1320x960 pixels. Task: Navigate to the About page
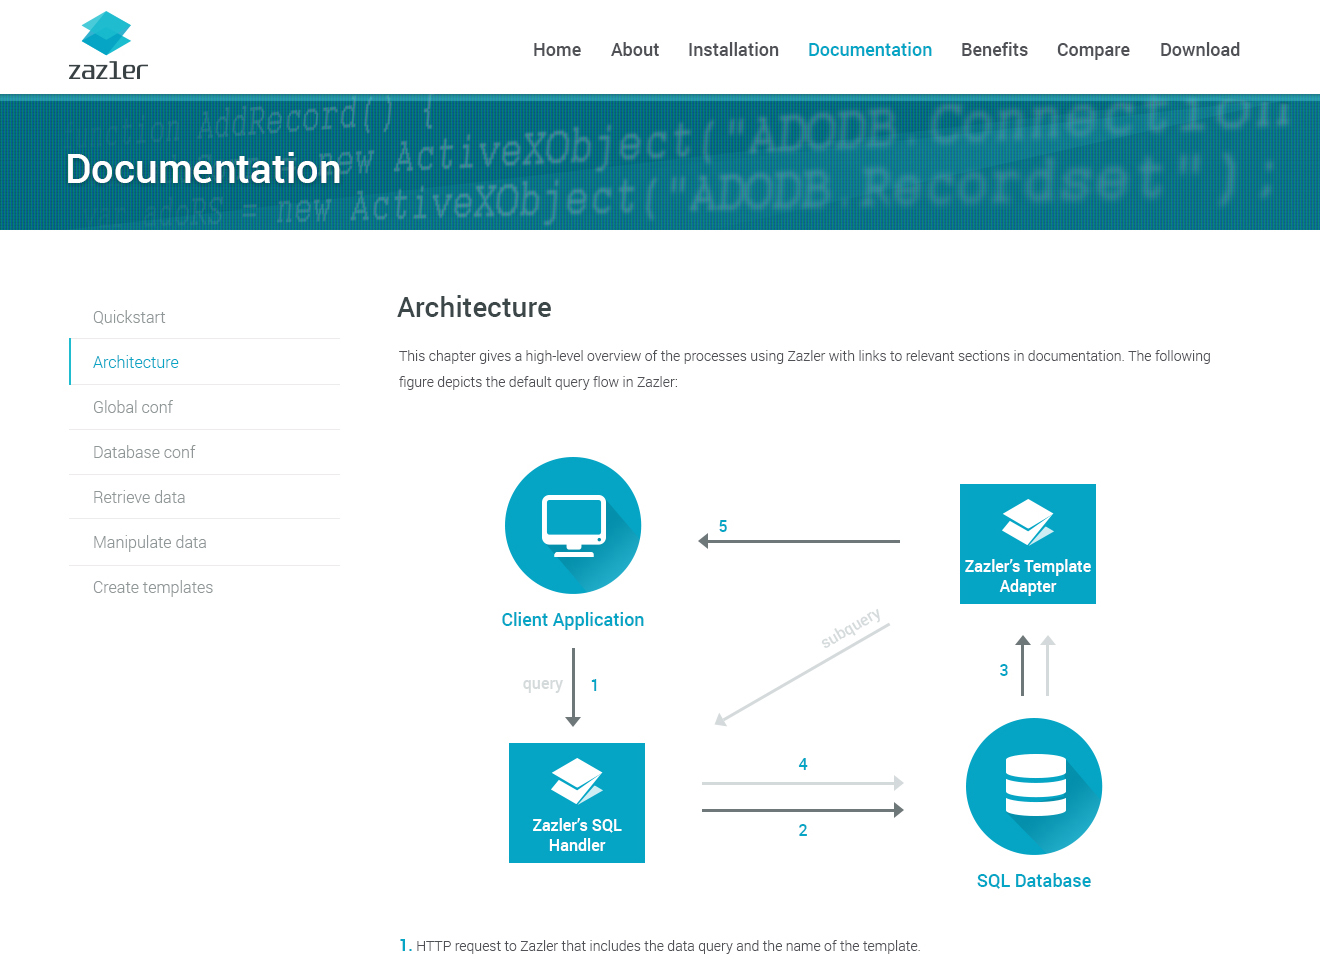point(634,50)
